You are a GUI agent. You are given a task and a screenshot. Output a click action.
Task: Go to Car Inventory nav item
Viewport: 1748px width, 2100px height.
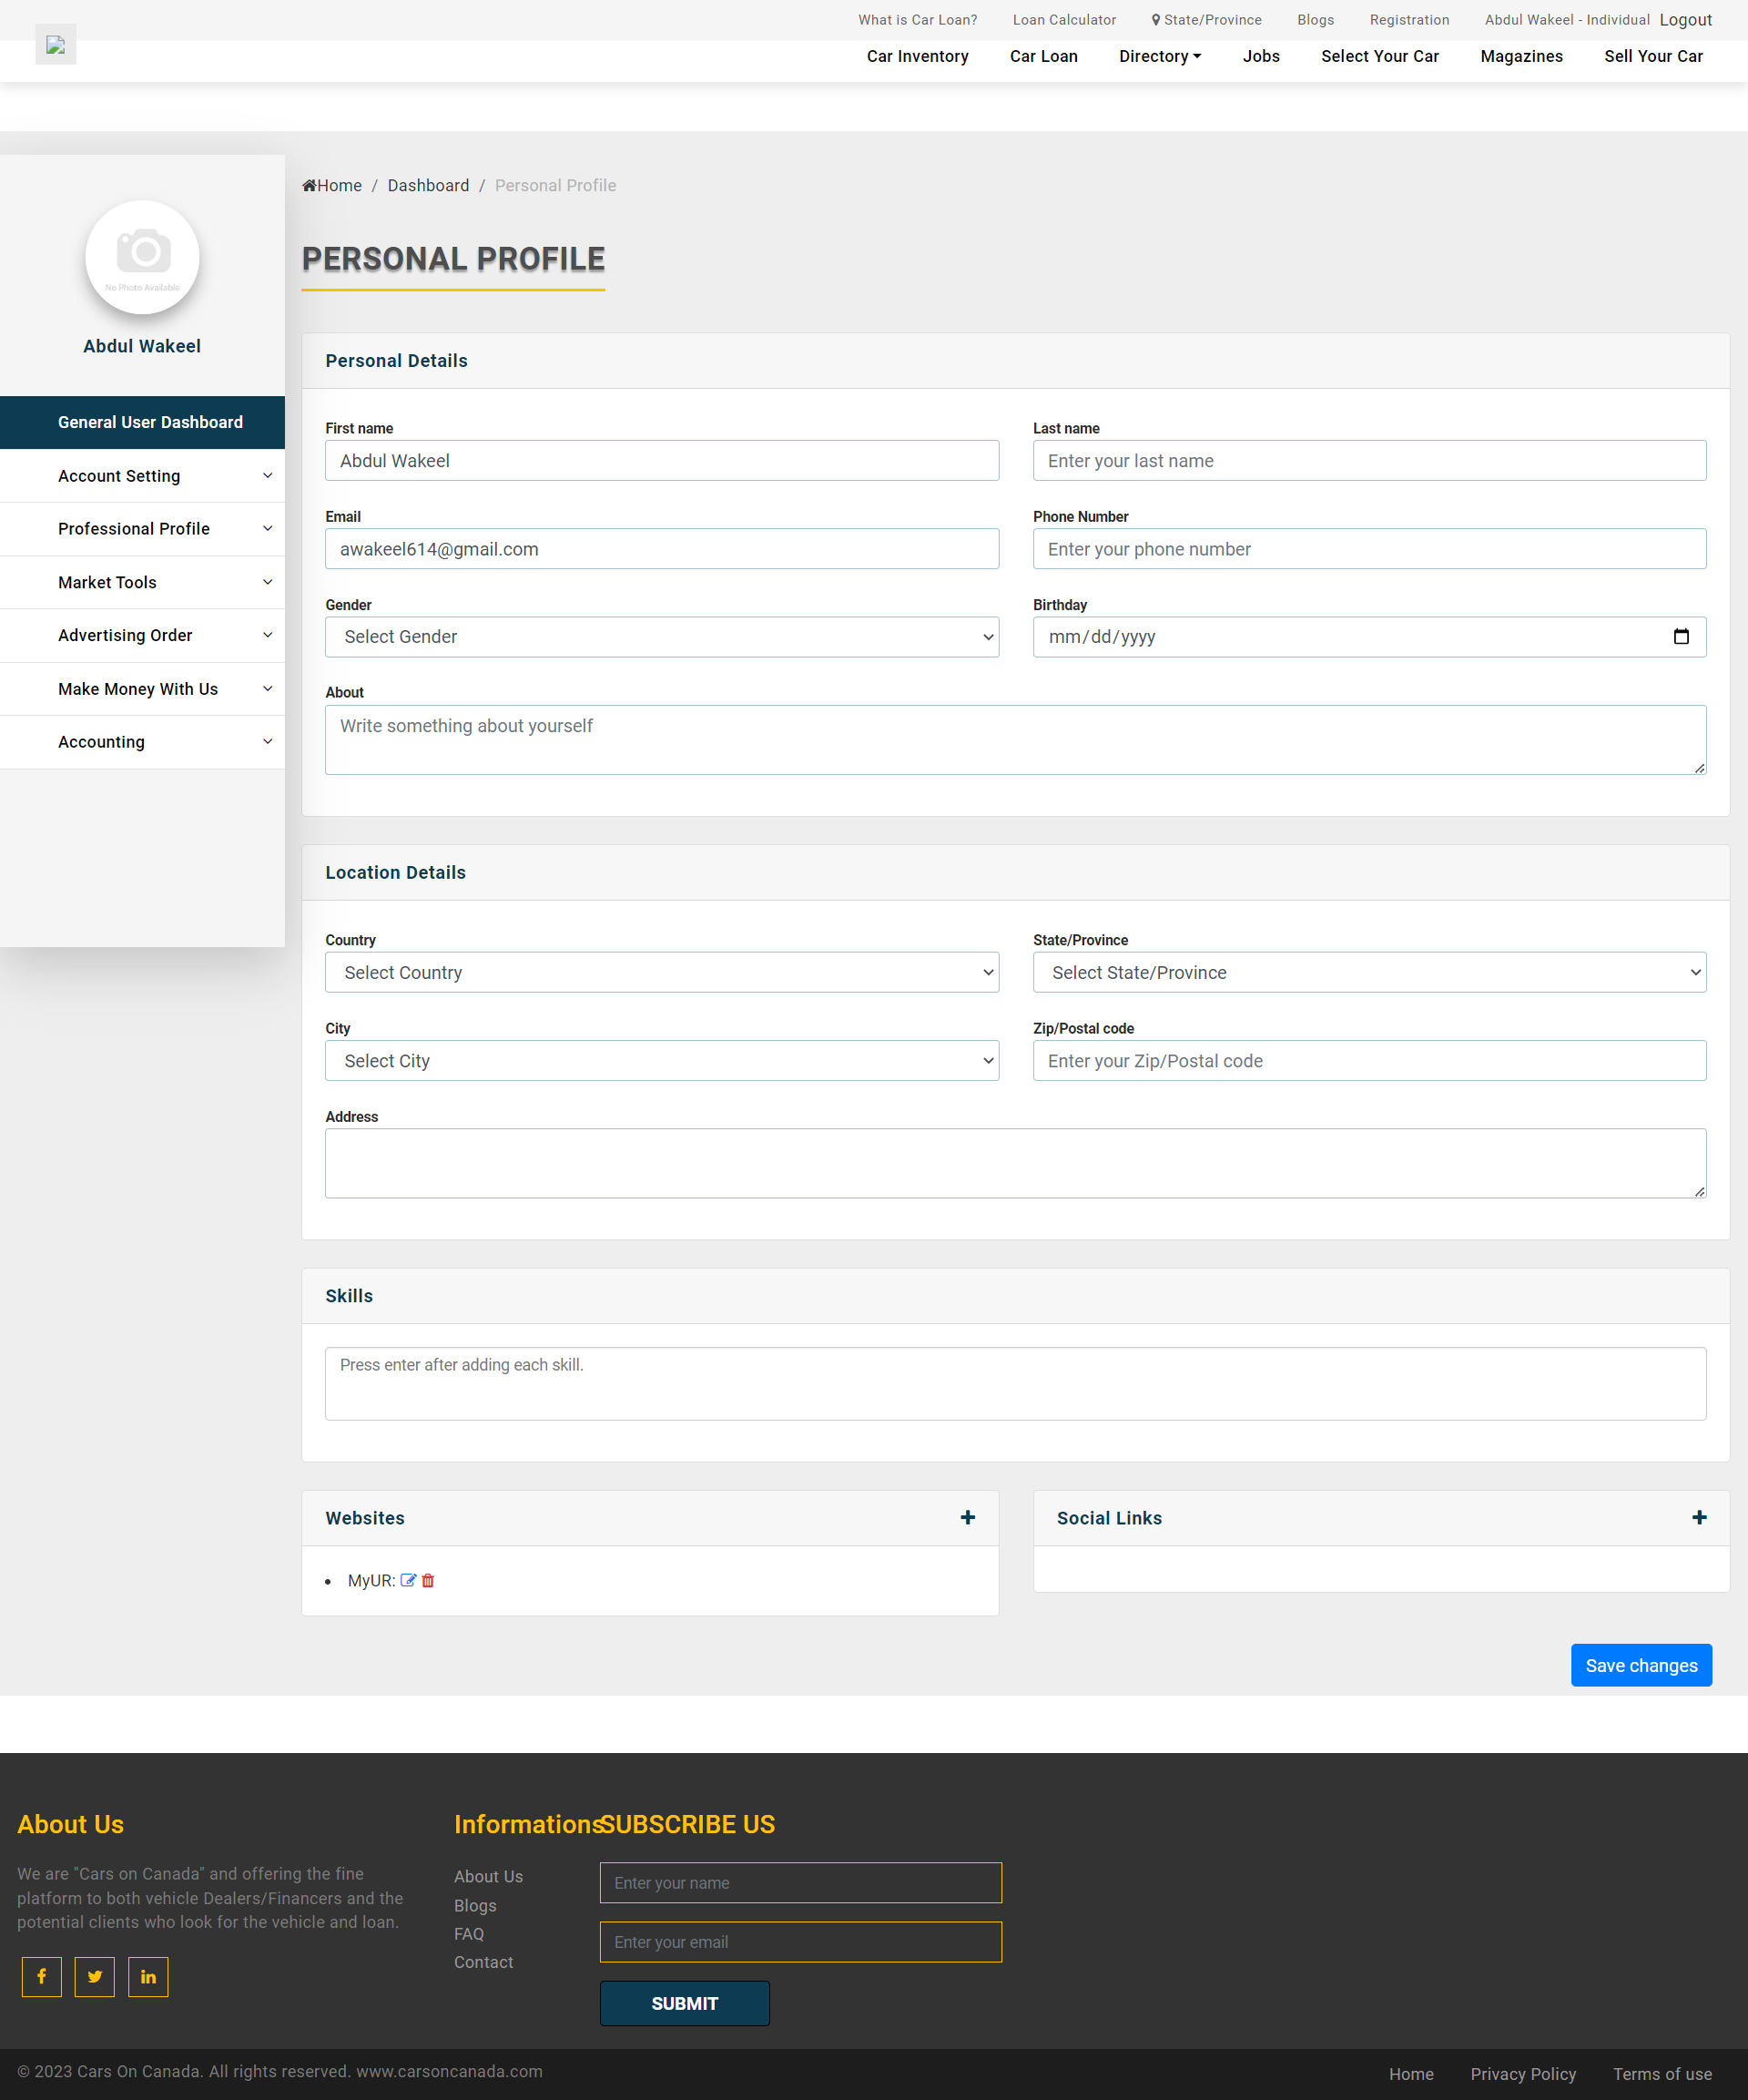tap(917, 56)
